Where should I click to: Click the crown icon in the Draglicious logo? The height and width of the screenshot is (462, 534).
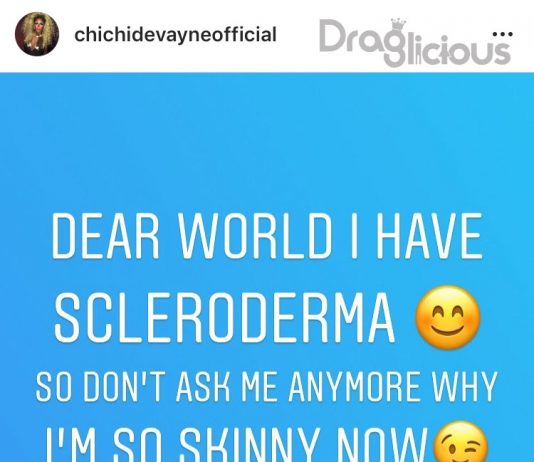click(398, 26)
